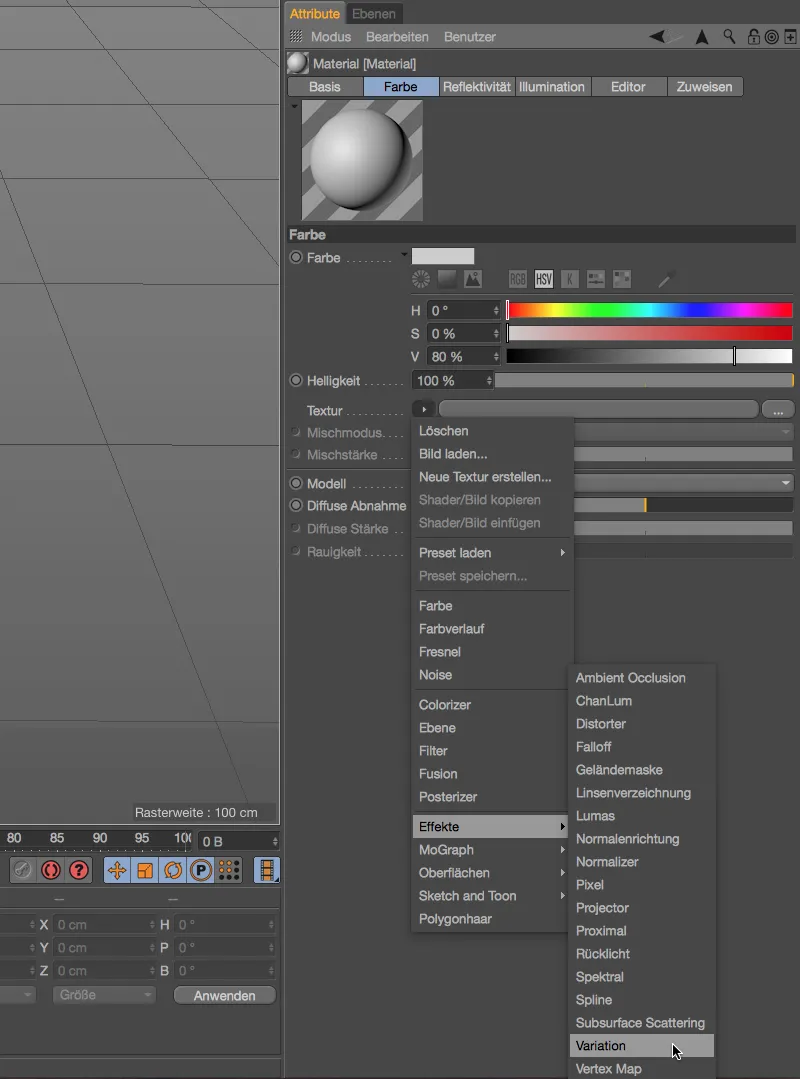The height and width of the screenshot is (1079, 800).
Task: Click the red question mark keyframe icon
Action: tap(79, 870)
